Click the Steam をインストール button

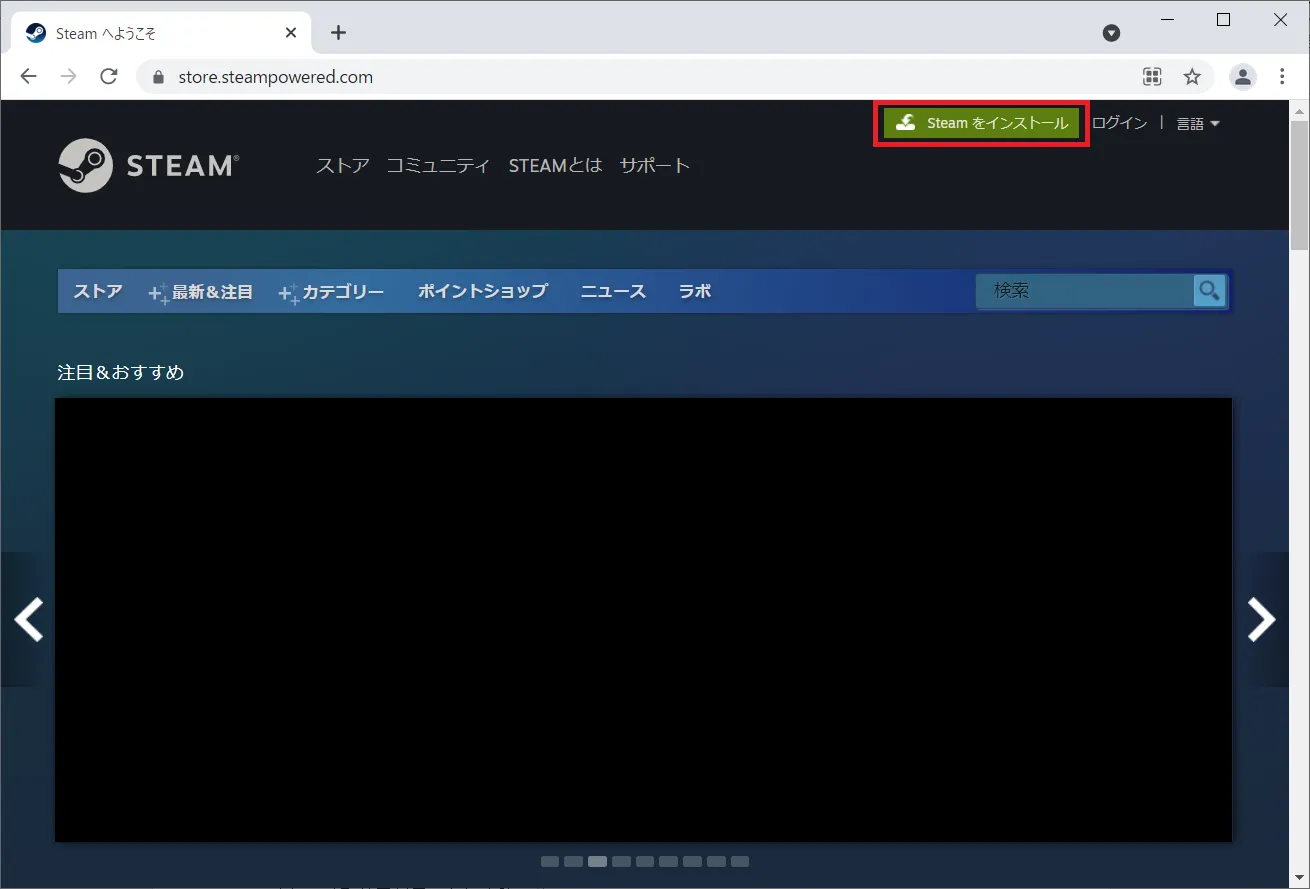982,123
